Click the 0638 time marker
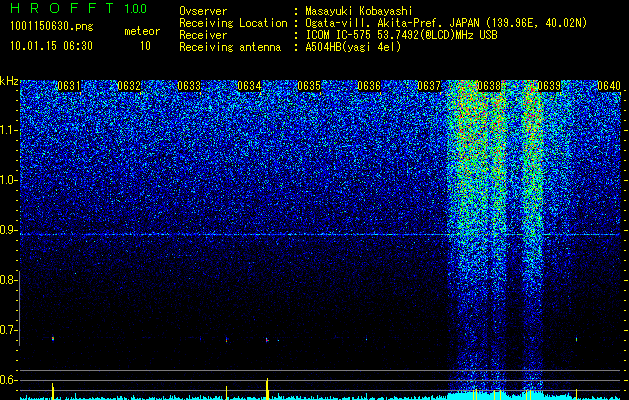Image resolution: width=629 pixels, height=400 pixels. (489, 86)
